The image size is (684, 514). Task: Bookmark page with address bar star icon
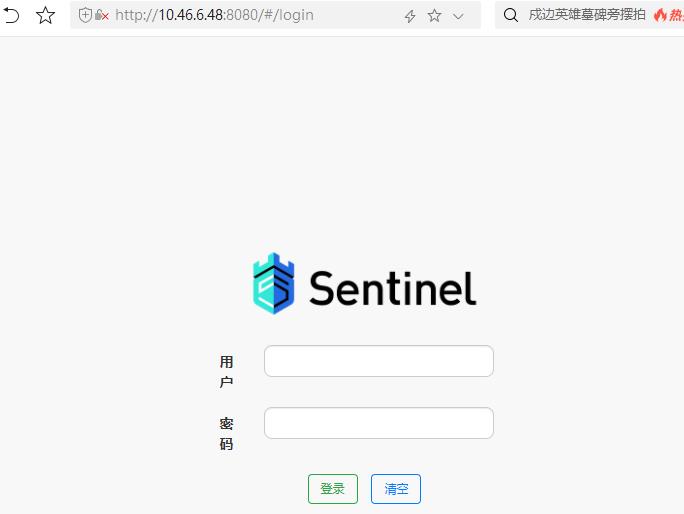[x=434, y=16]
